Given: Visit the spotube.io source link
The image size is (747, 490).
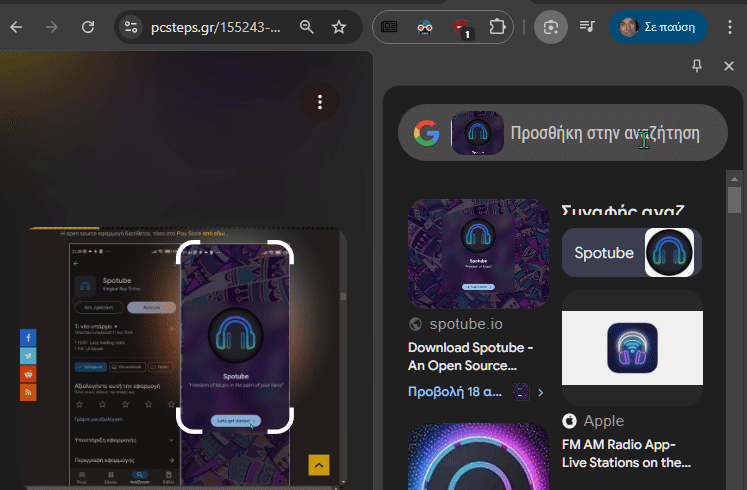Looking at the screenshot, I should click(x=465, y=324).
